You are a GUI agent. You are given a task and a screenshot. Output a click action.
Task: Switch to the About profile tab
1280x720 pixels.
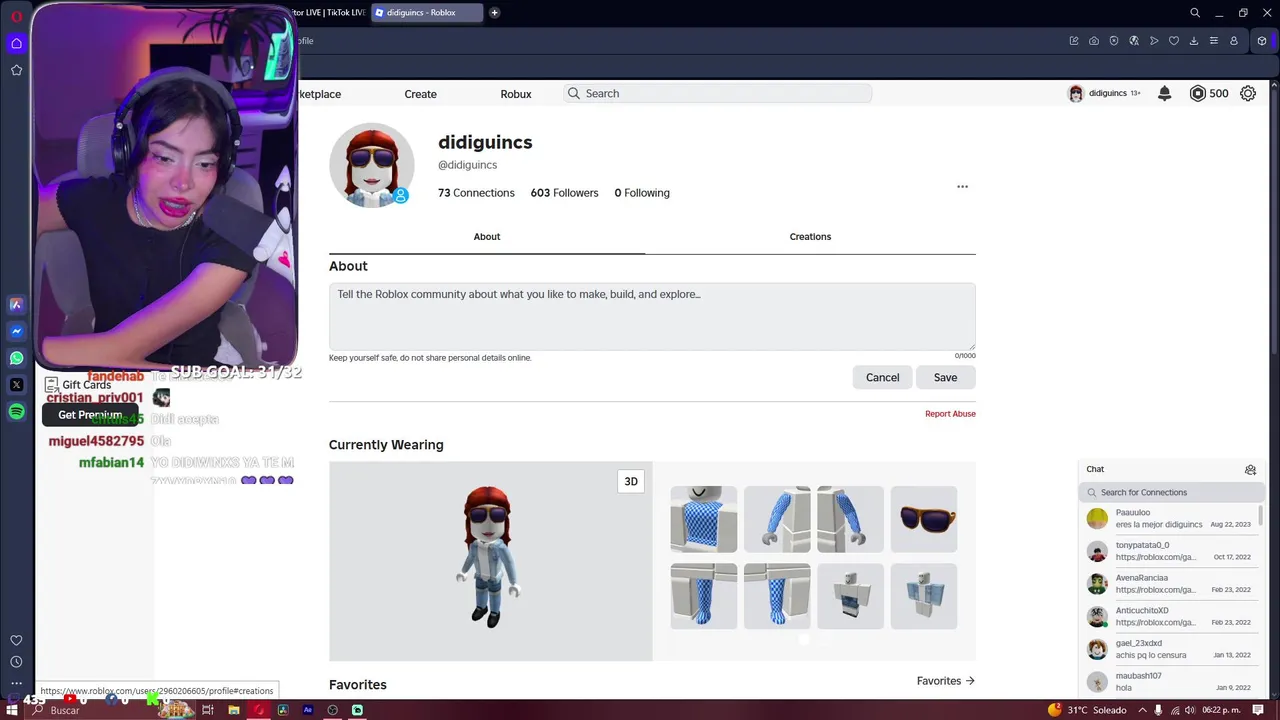(487, 237)
